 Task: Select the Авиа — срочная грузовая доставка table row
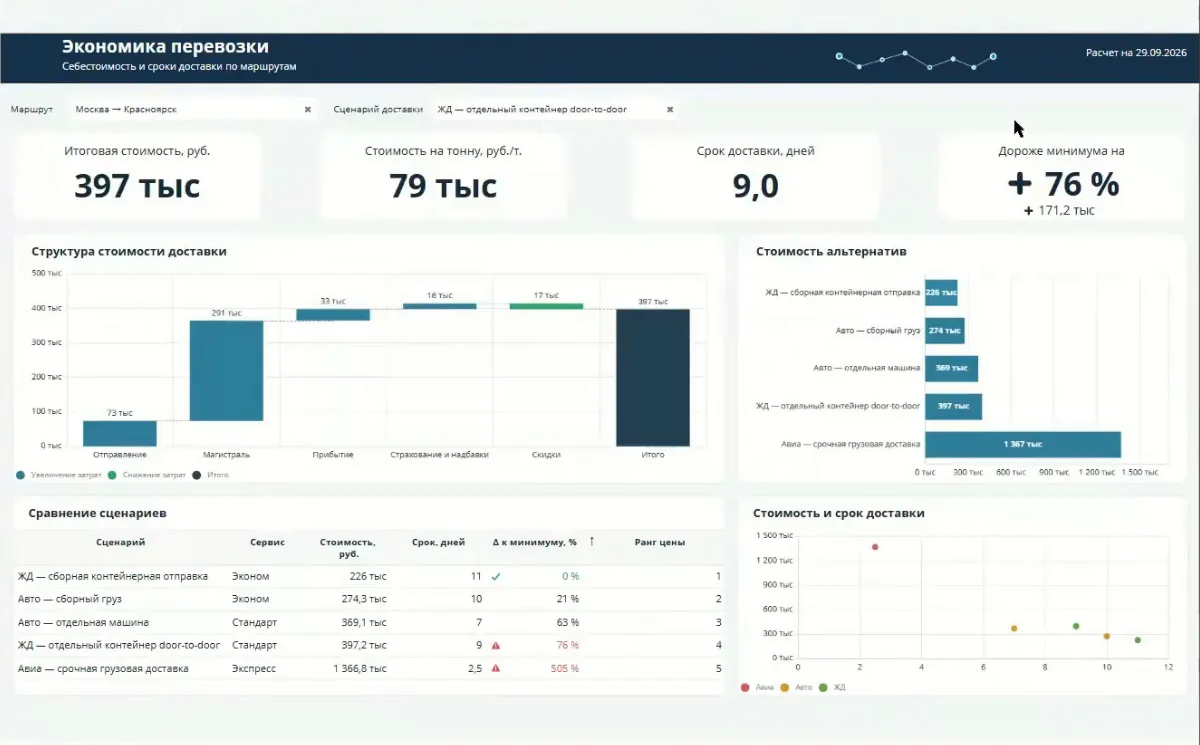point(369,669)
